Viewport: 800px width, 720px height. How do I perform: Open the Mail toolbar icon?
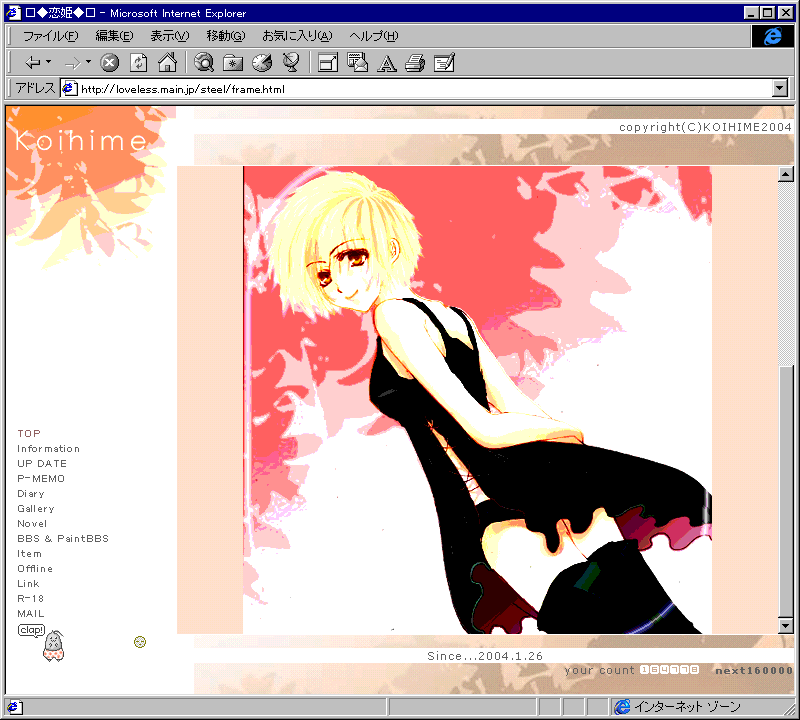pos(357,63)
